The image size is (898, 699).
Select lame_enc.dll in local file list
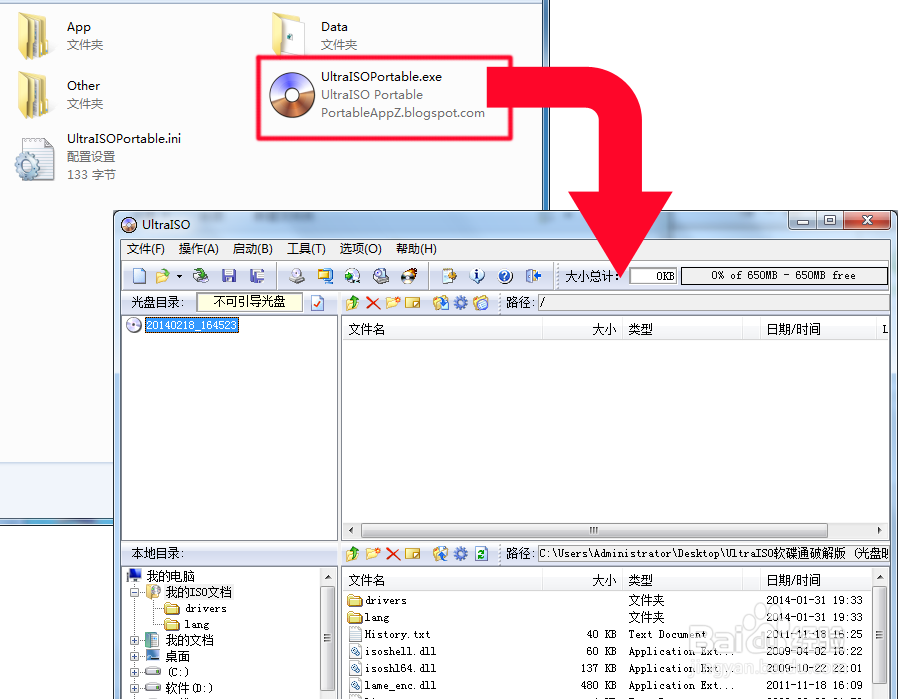400,685
